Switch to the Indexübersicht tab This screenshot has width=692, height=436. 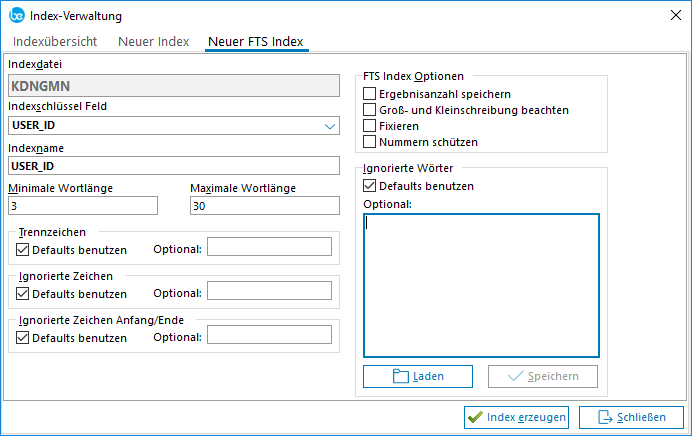coord(55,42)
